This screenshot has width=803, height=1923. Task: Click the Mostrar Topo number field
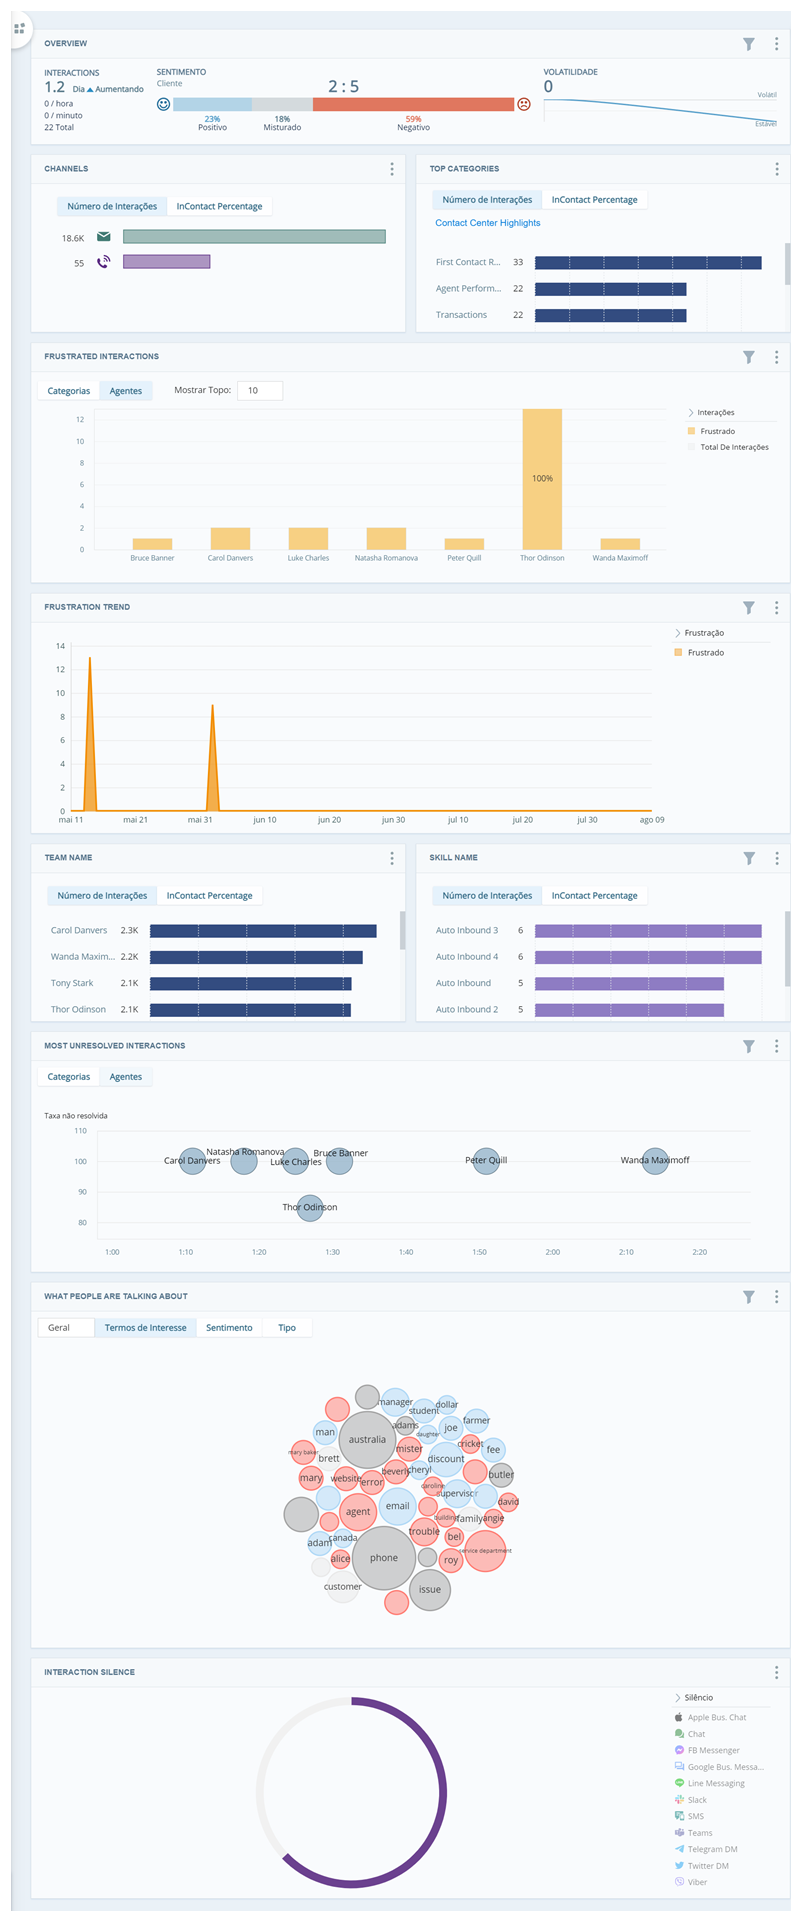(260, 391)
